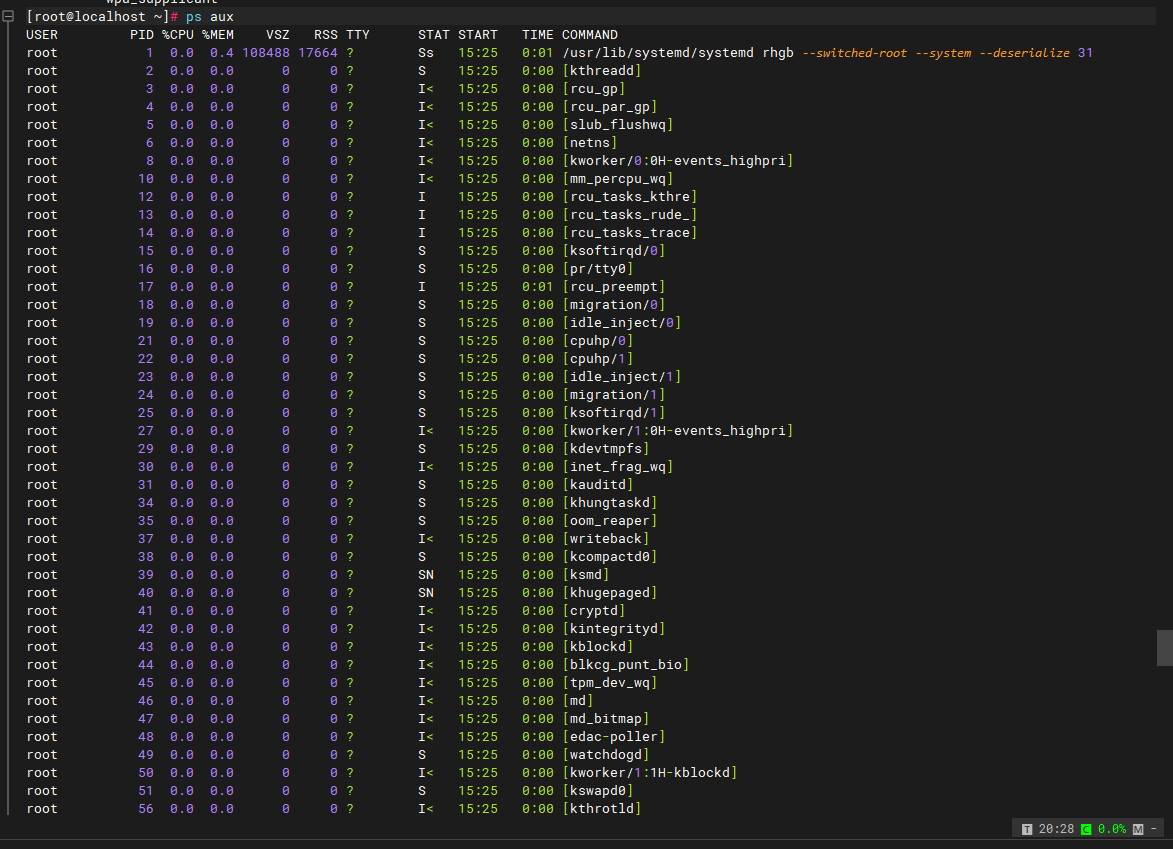Click the T time icon in status bar
This screenshot has height=849, width=1173.
[x=1027, y=829]
